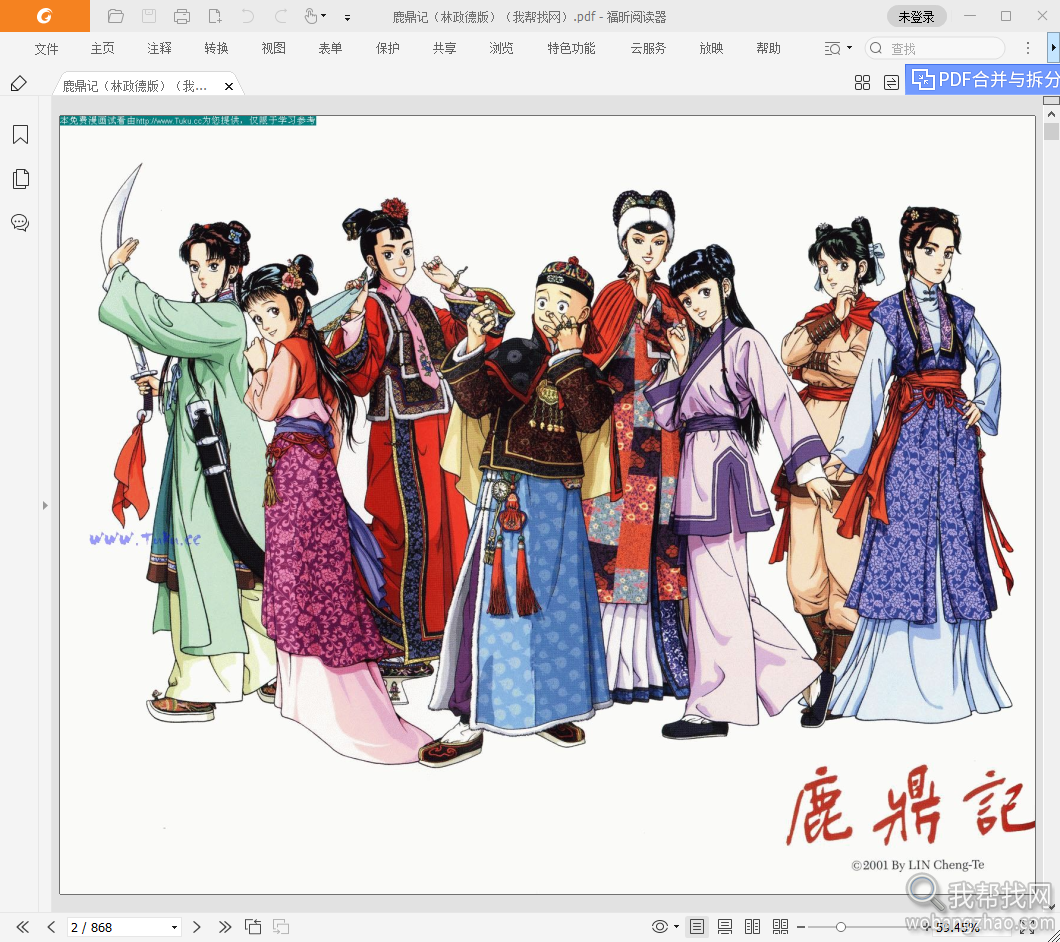The image size is (1060, 942).
Task: Open the Comments panel
Action: 20,222
